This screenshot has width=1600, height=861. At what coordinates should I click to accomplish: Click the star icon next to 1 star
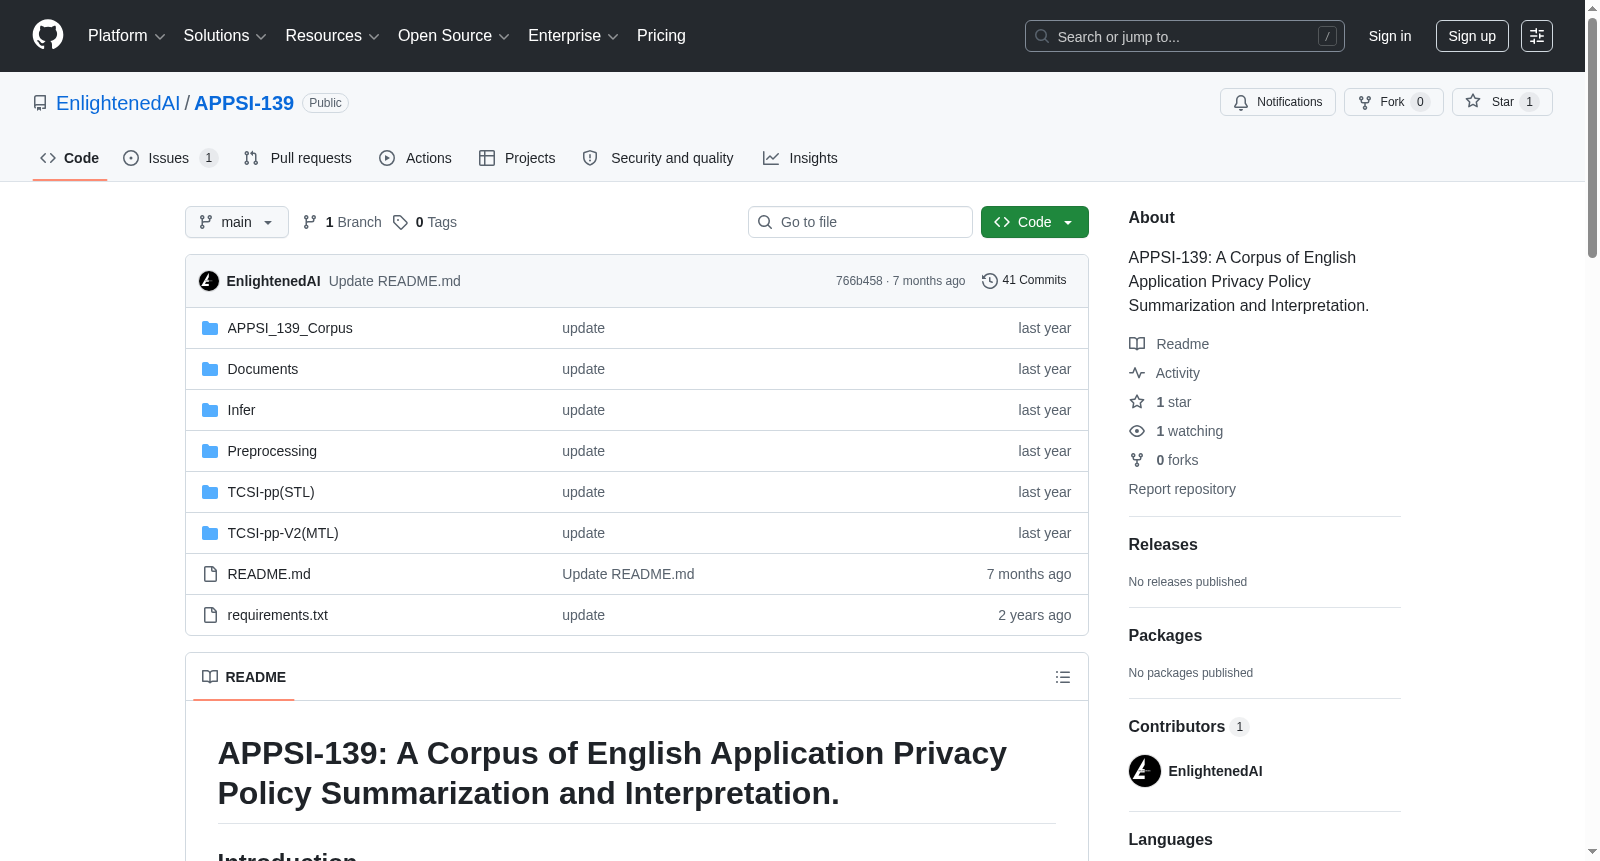point(1137,402)
